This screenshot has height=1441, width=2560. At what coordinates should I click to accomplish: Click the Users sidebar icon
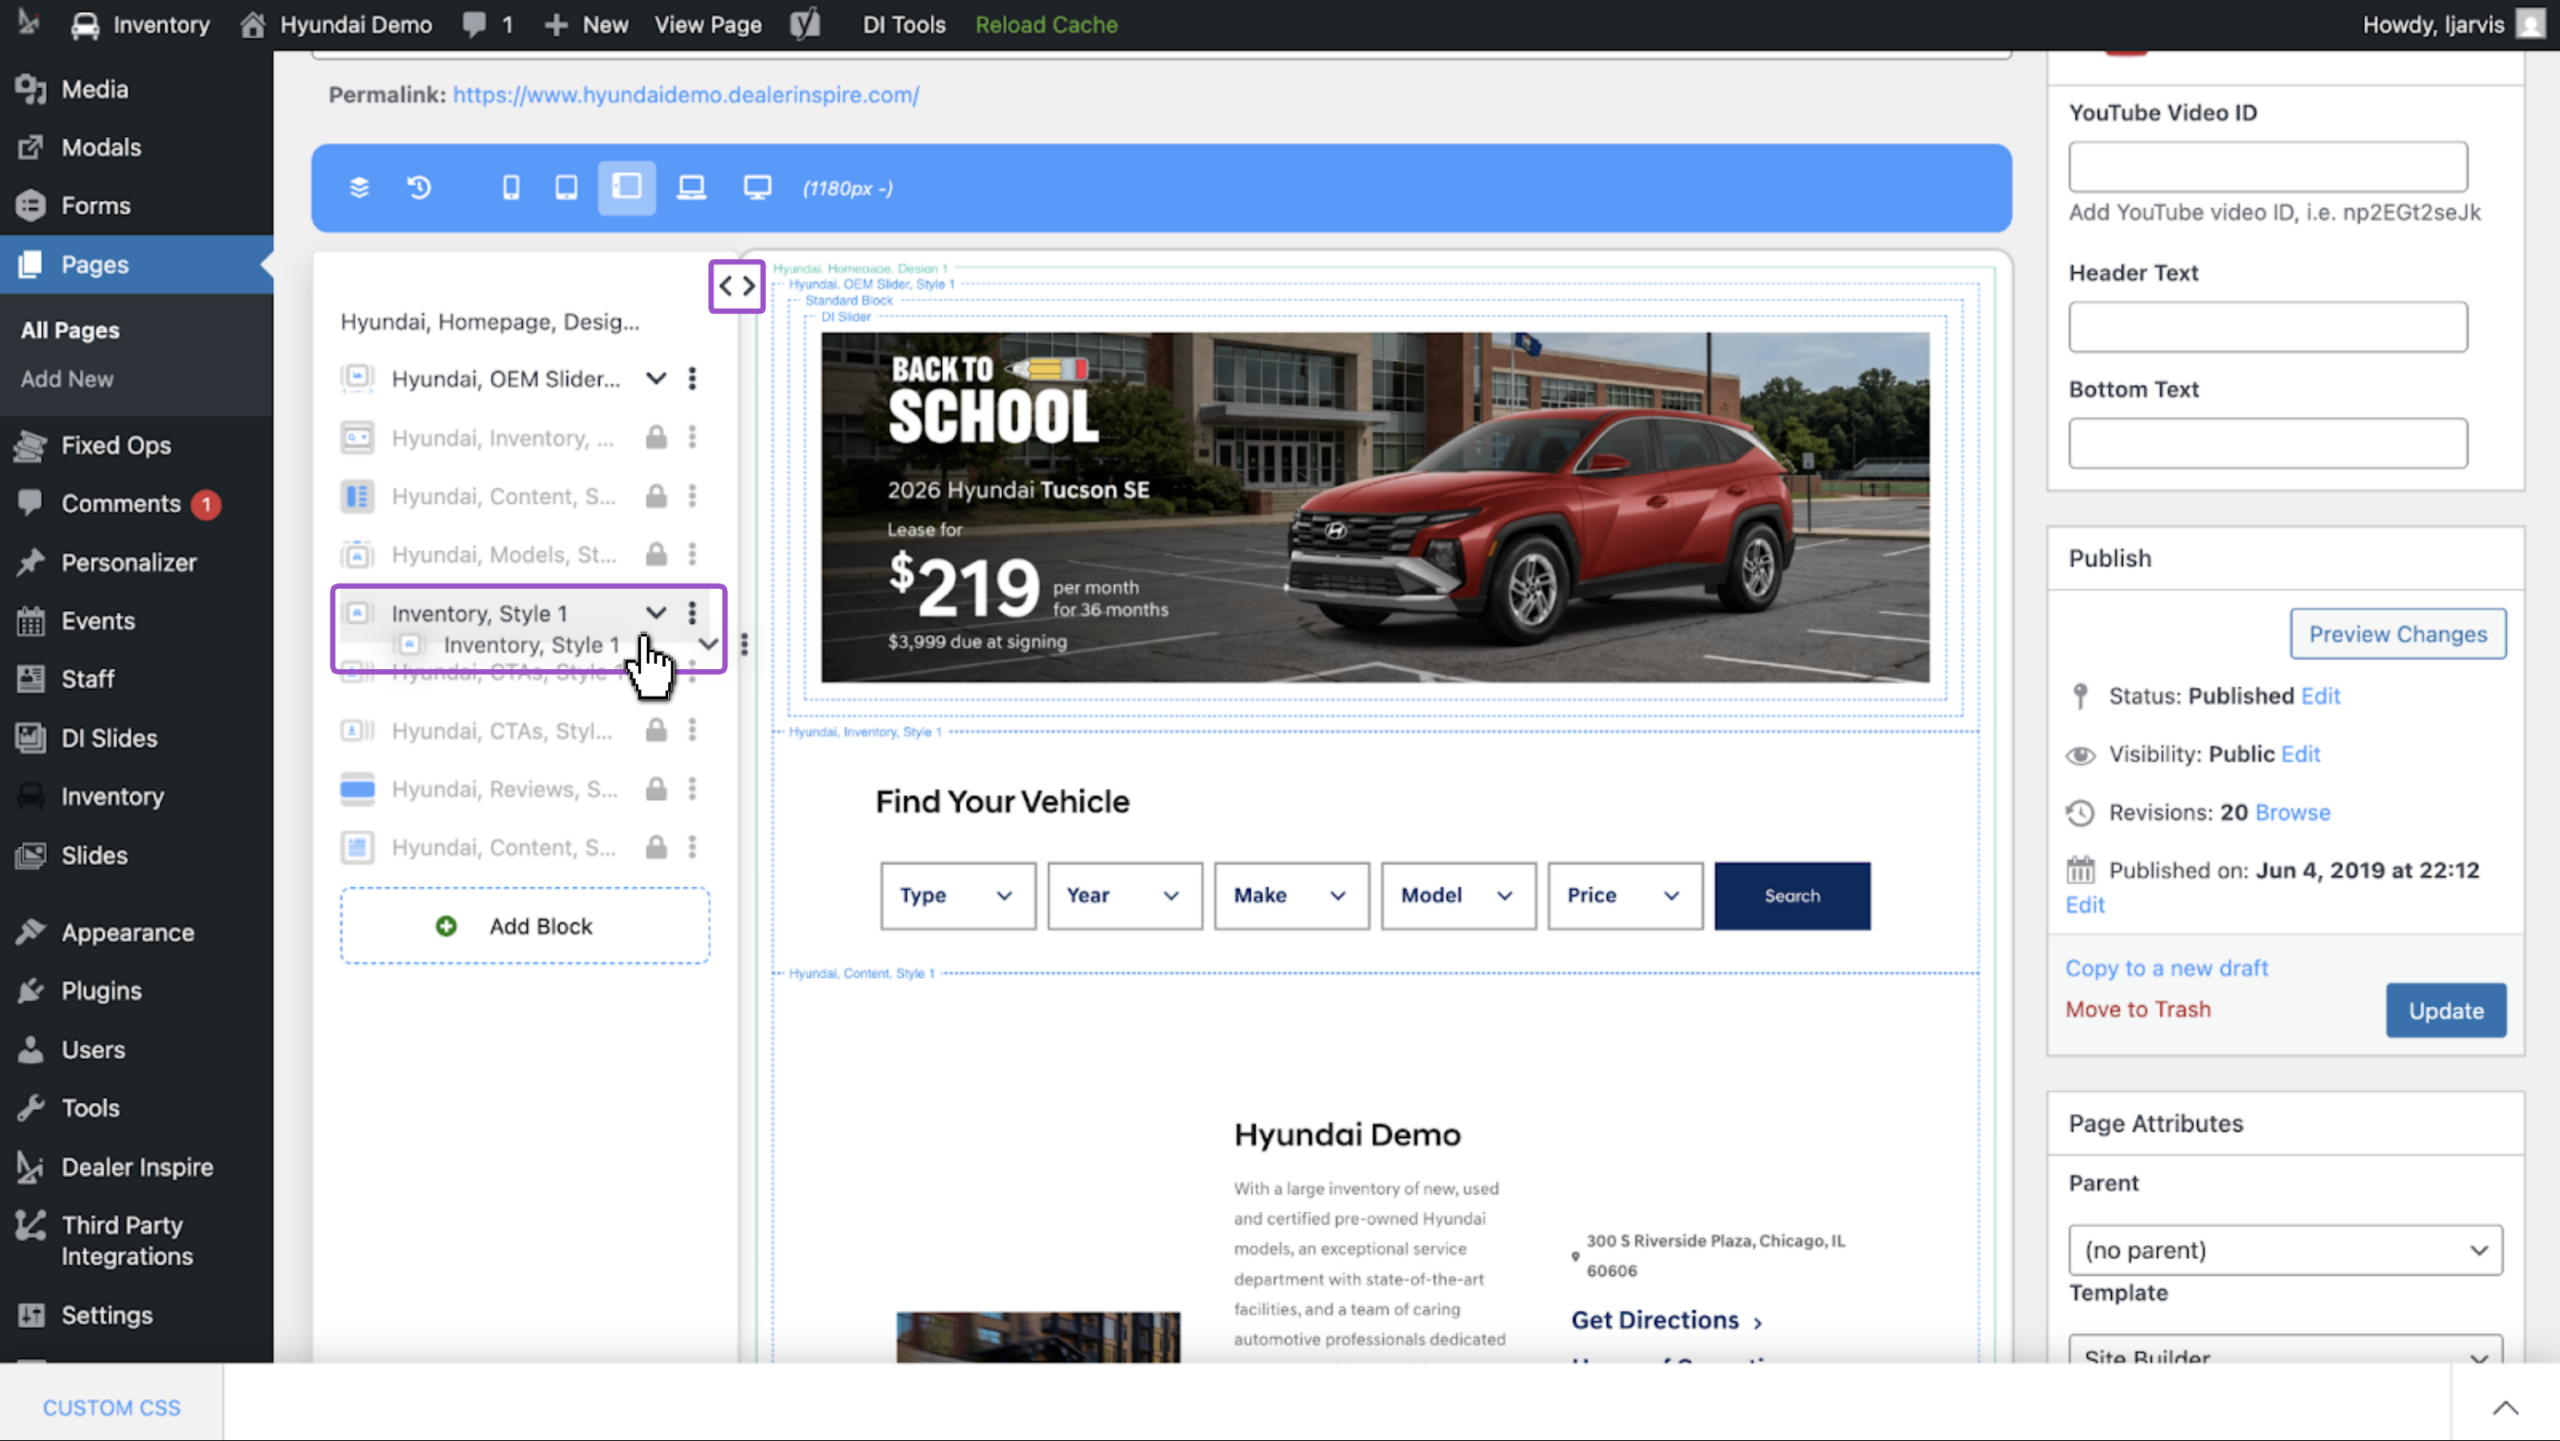tap(31, 1050)
